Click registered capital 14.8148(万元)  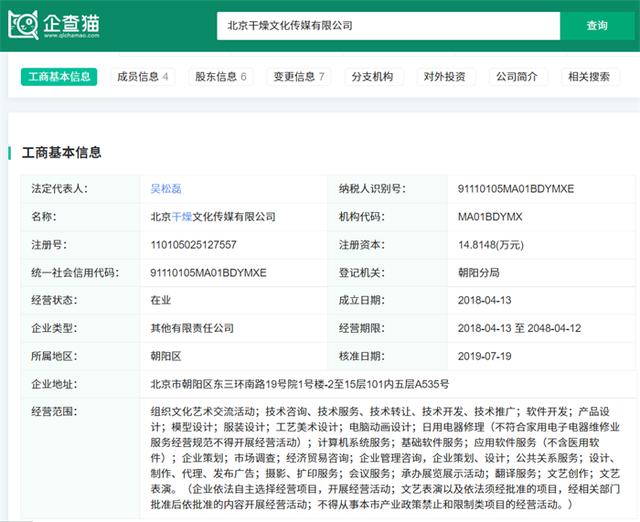(x=491, y=245)
